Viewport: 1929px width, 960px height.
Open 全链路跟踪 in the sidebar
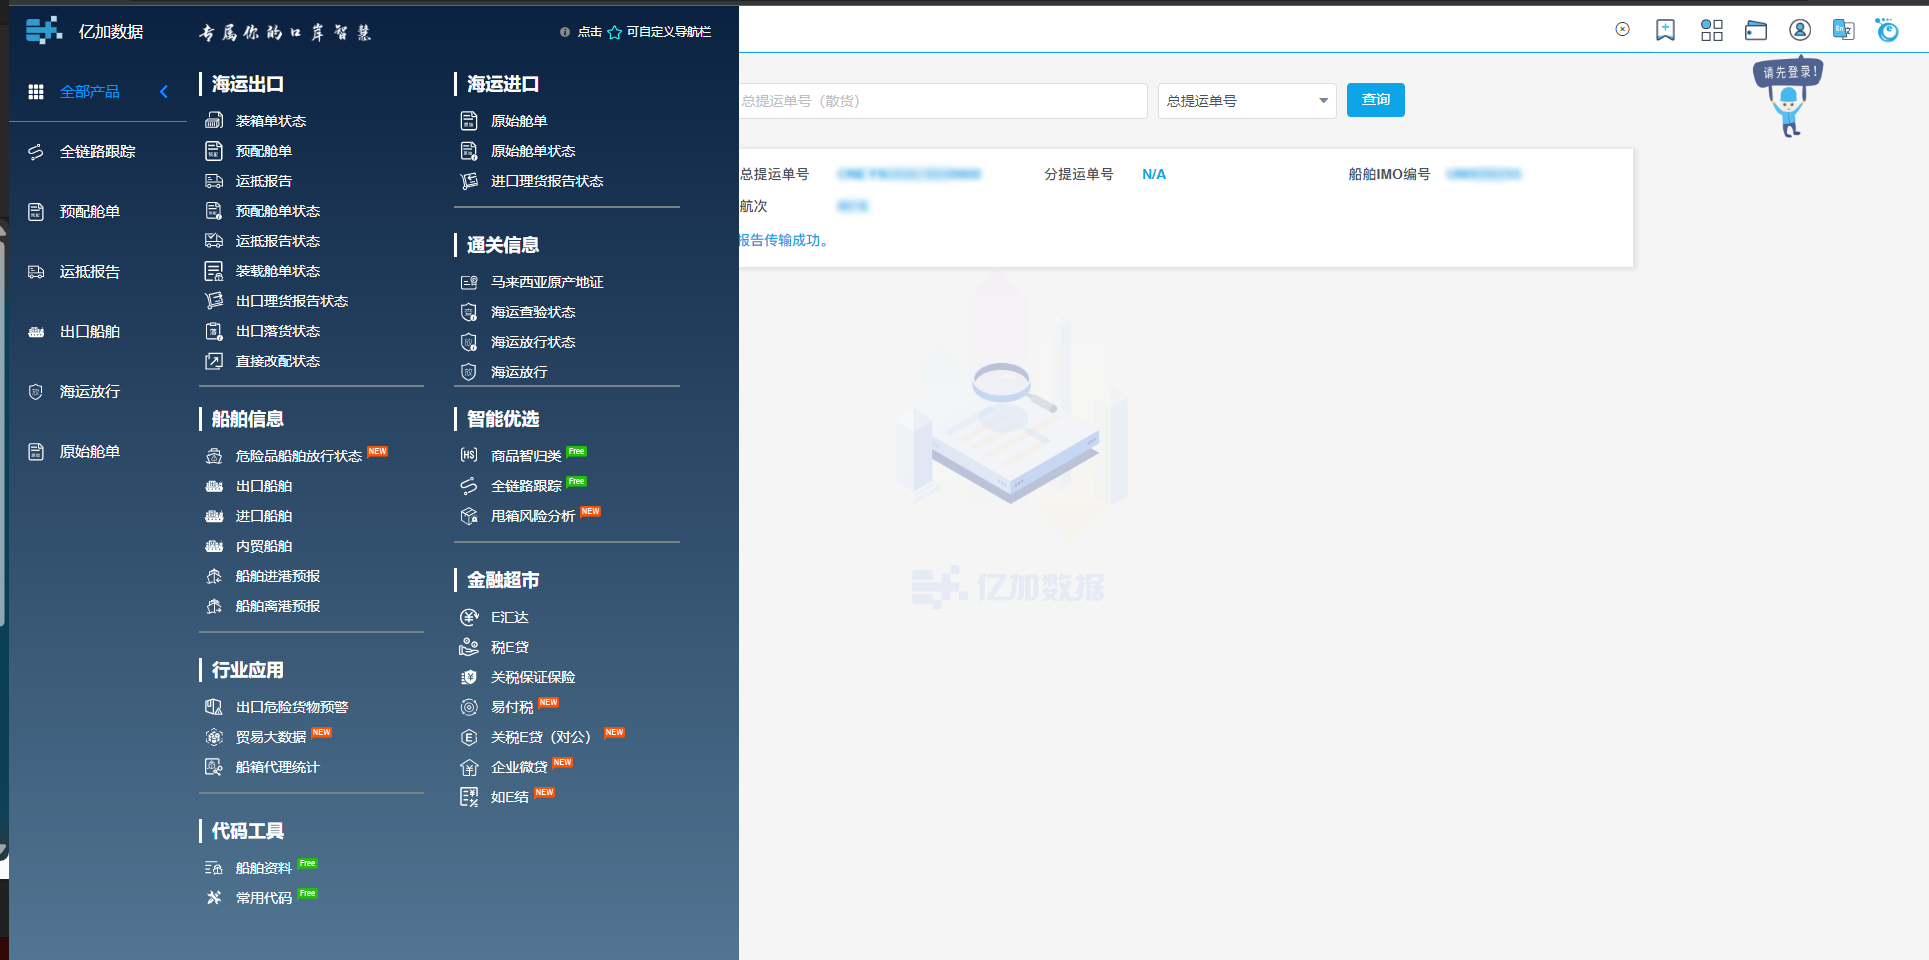point(97,152)
